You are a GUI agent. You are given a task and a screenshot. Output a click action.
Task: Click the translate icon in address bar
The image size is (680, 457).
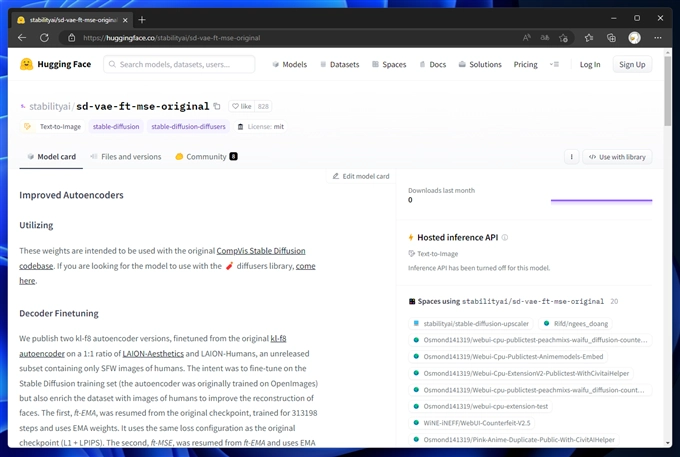[545, 38]
